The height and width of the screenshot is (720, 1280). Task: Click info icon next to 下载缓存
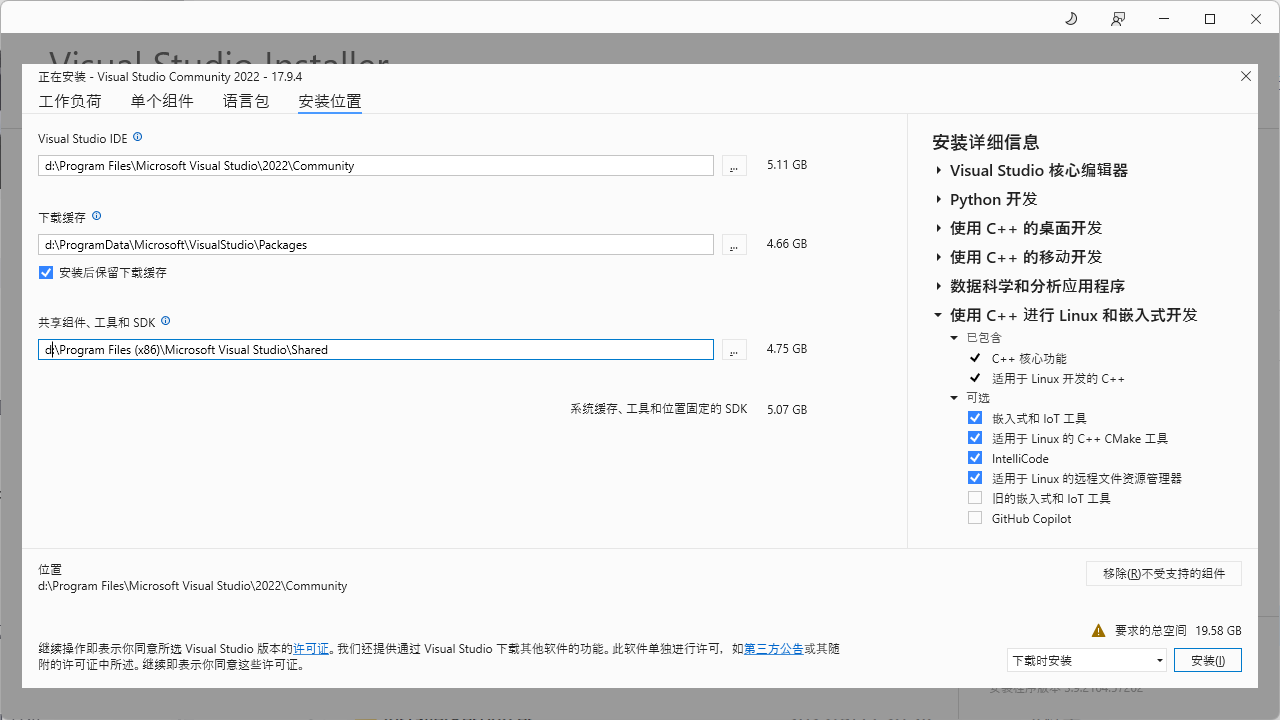point(97,216)
